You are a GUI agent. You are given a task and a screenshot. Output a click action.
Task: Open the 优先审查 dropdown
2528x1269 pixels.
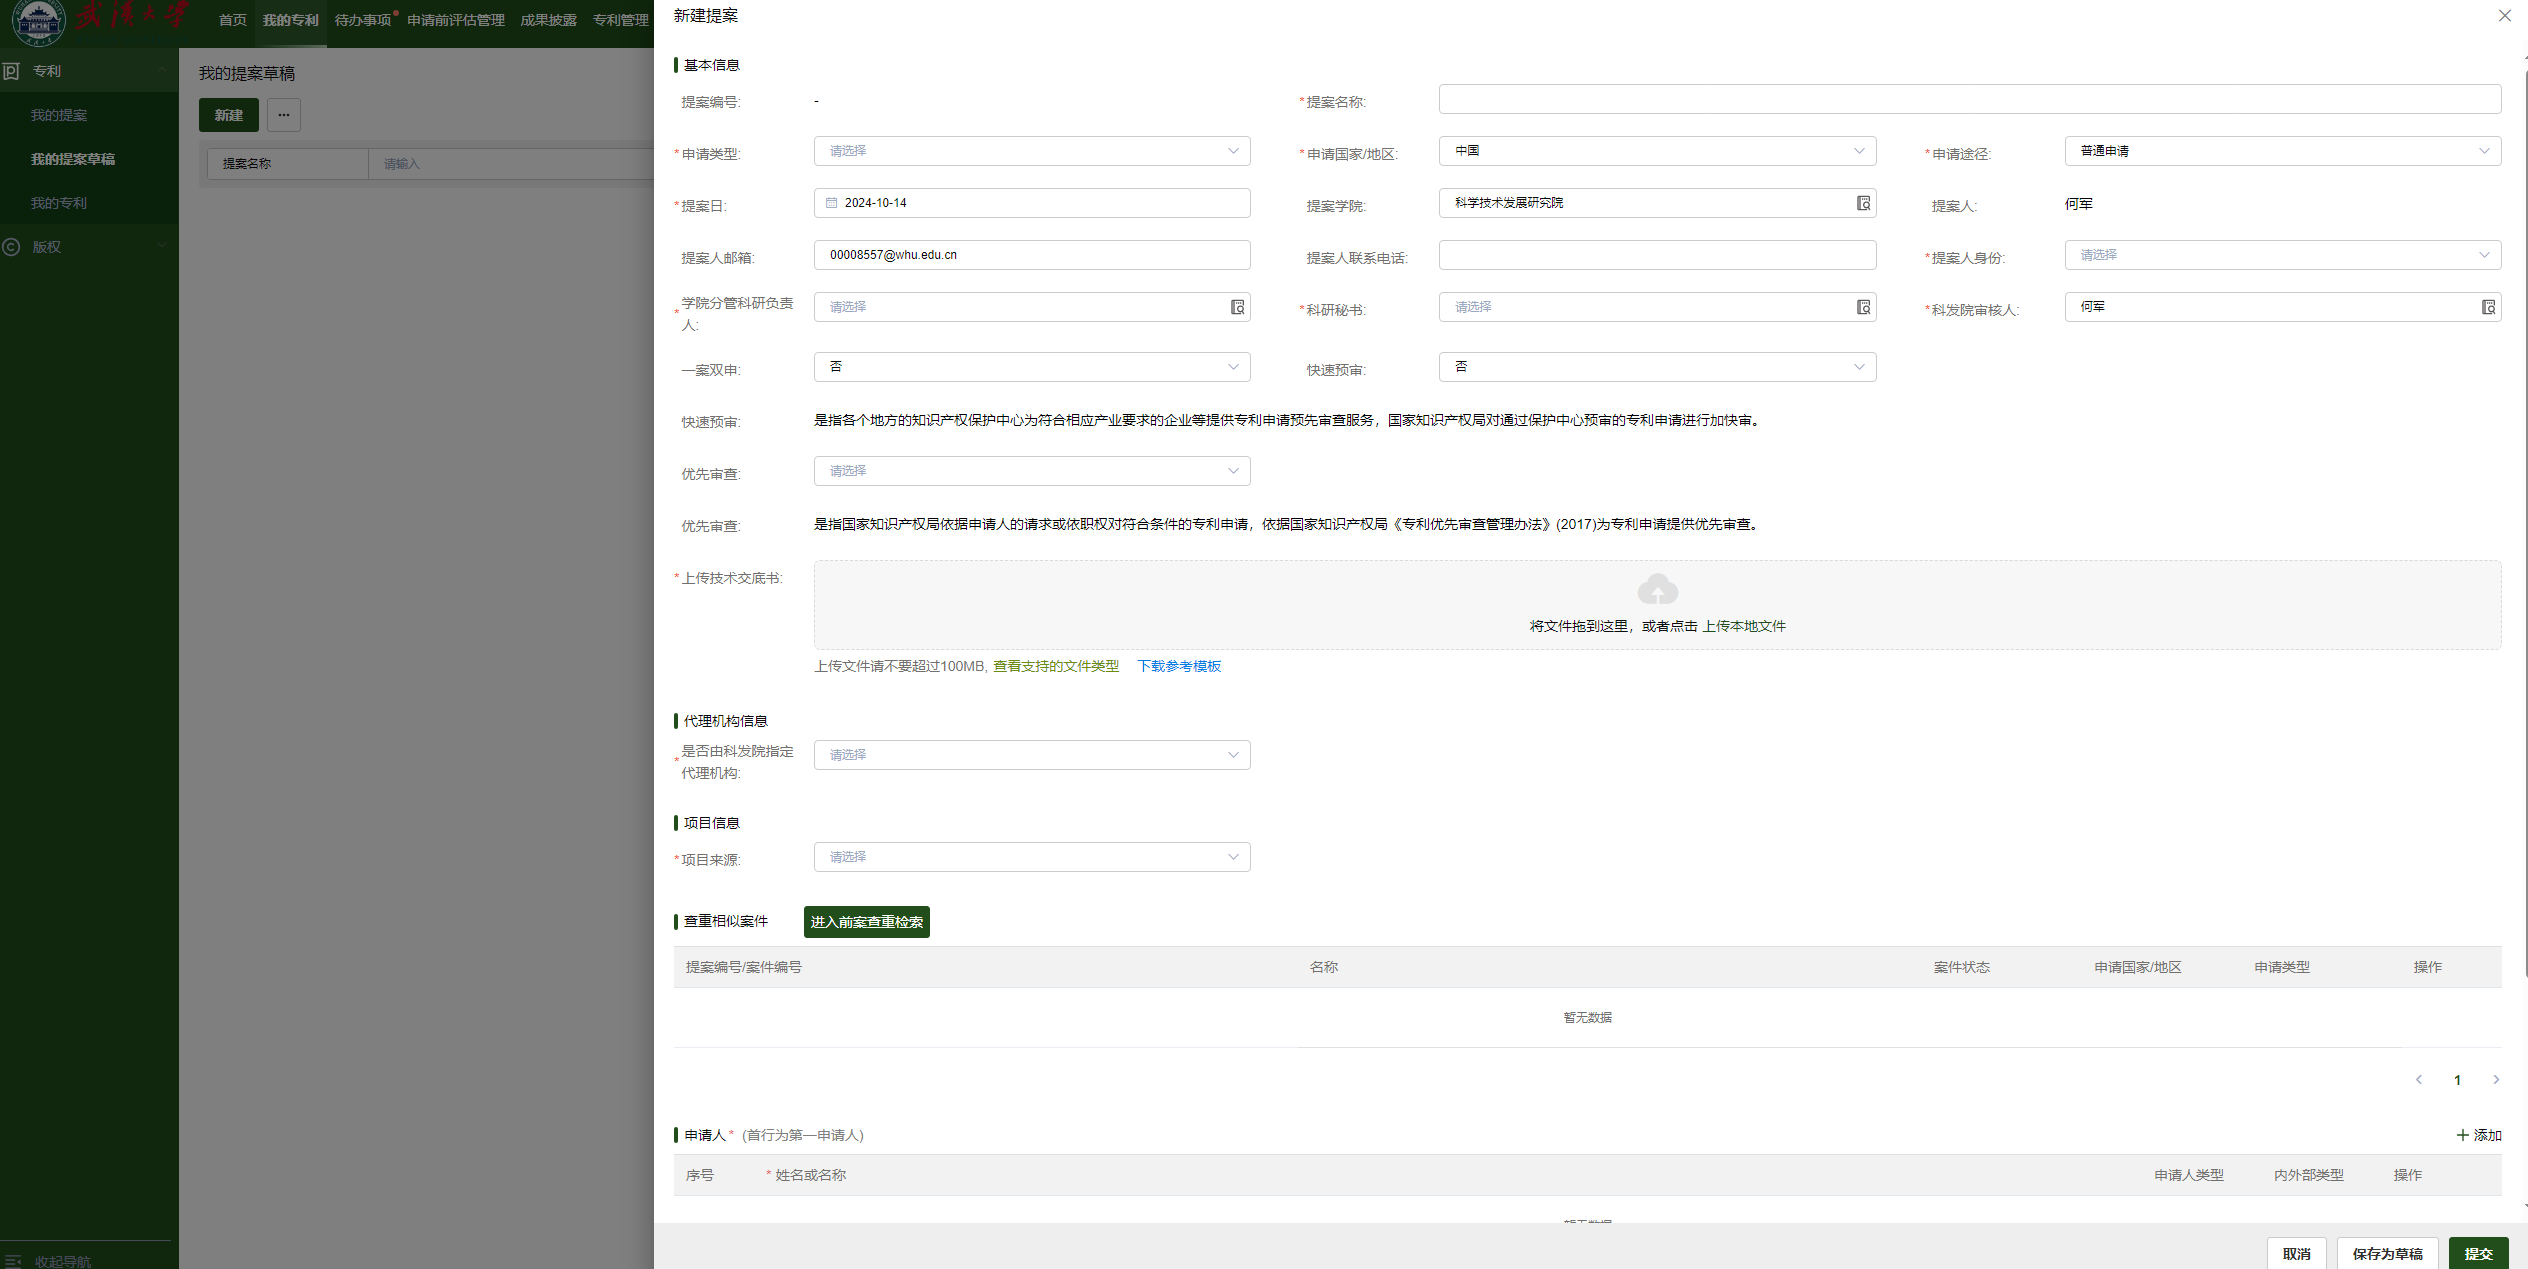tap(1032, 471)
